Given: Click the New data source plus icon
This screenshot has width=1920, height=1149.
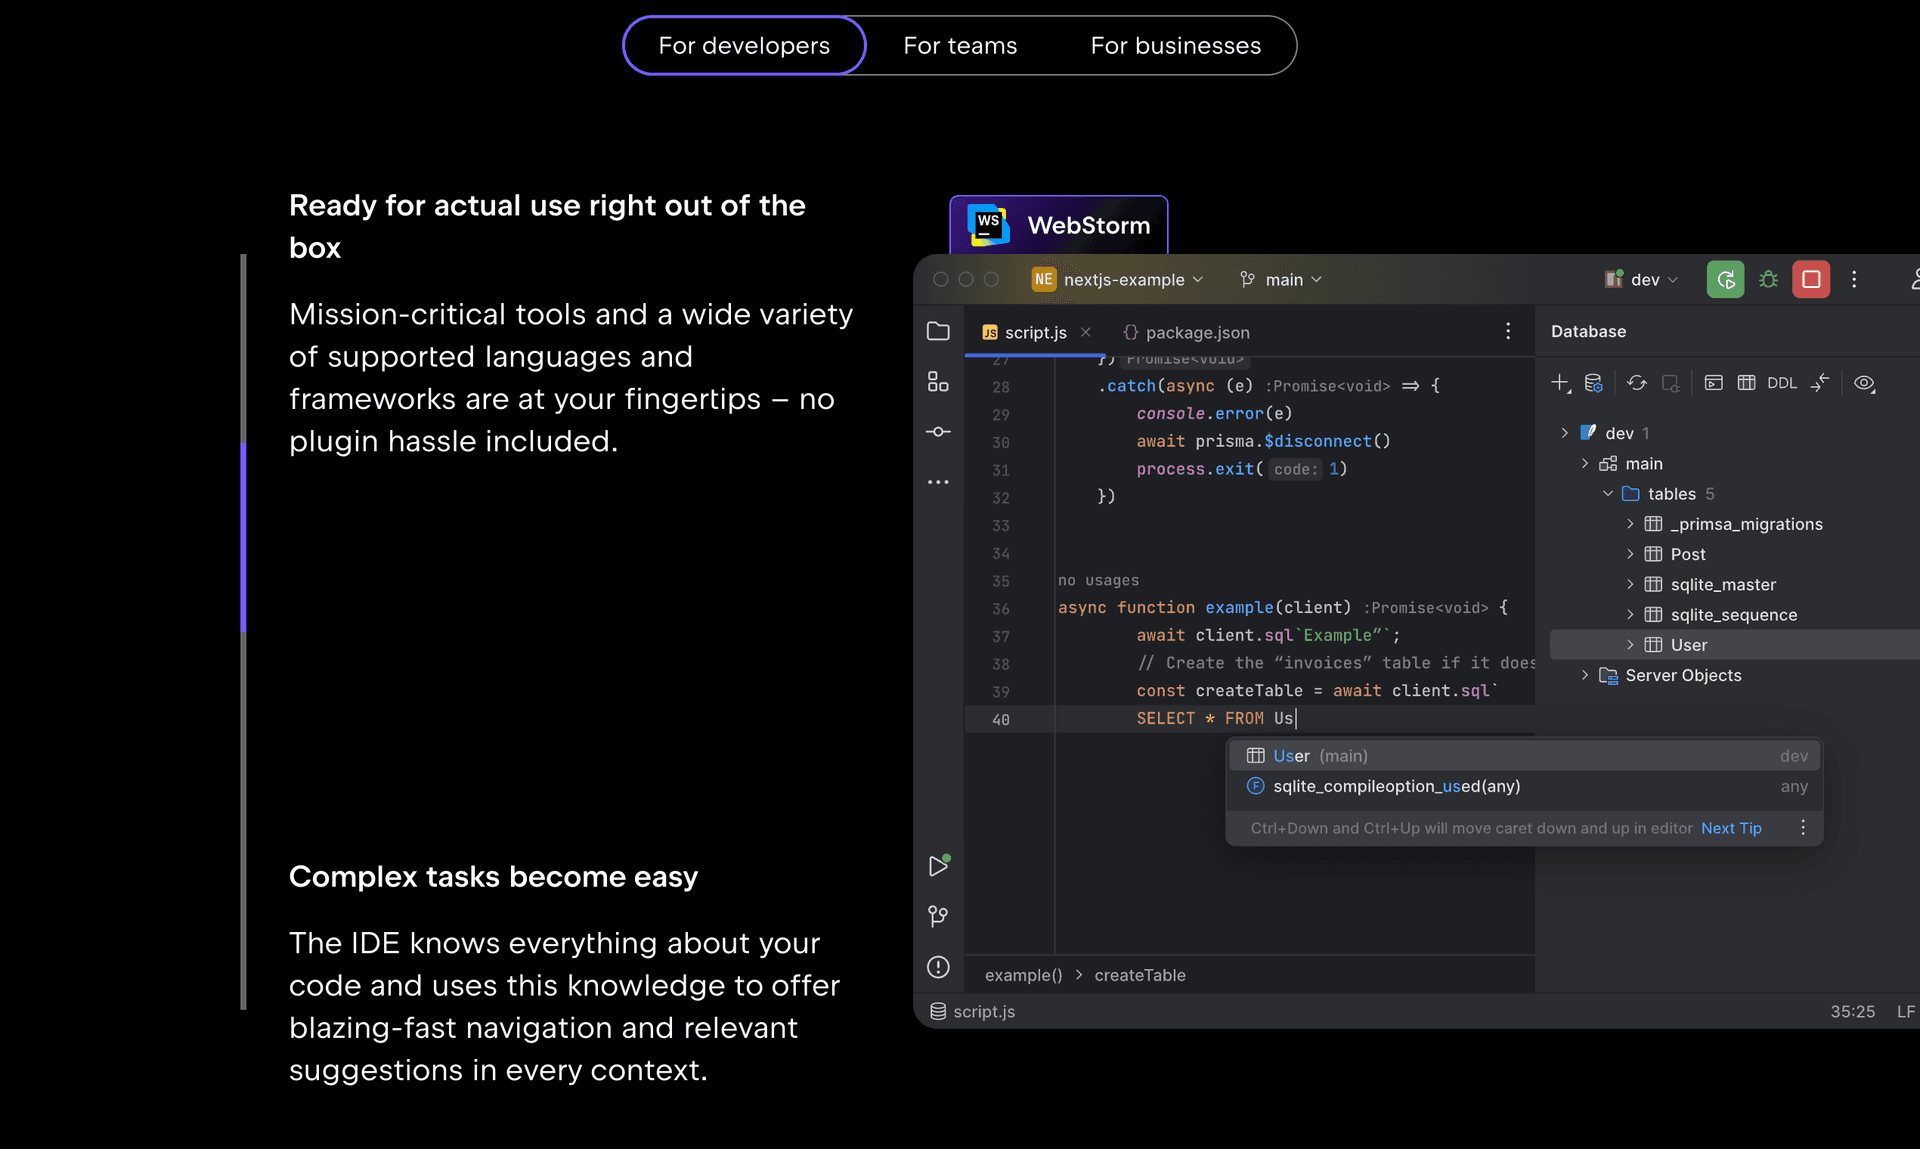Looking at the screenshot, I should point(1560,383).
